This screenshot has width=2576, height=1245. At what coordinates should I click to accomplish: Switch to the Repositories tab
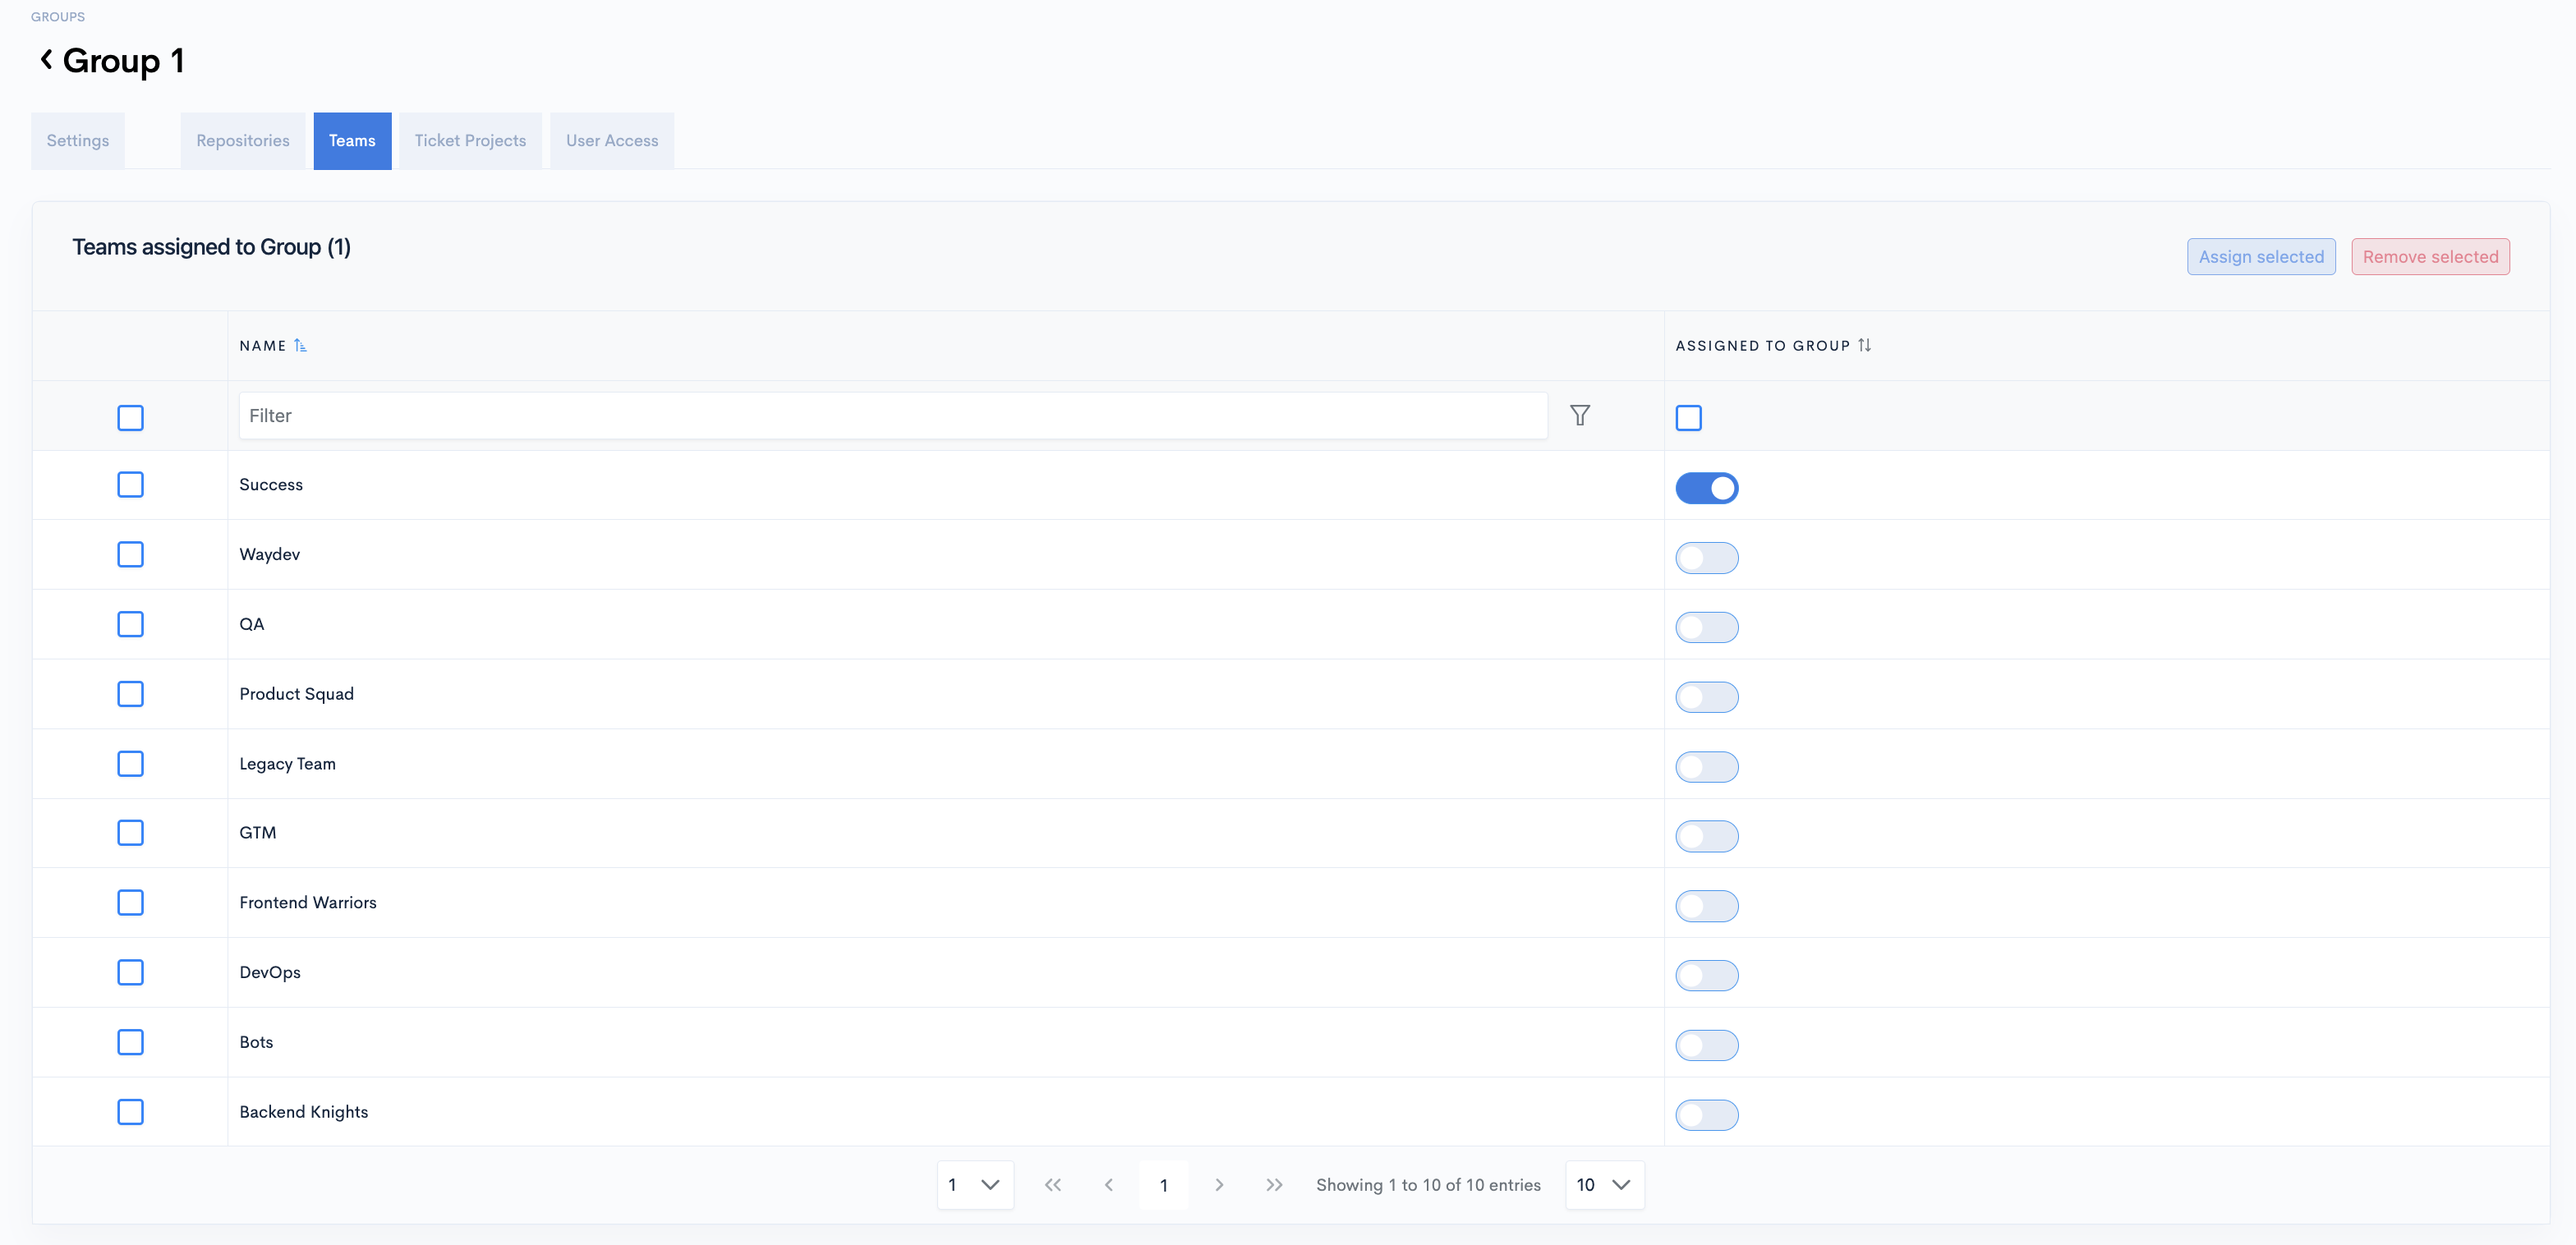(243, 141)
